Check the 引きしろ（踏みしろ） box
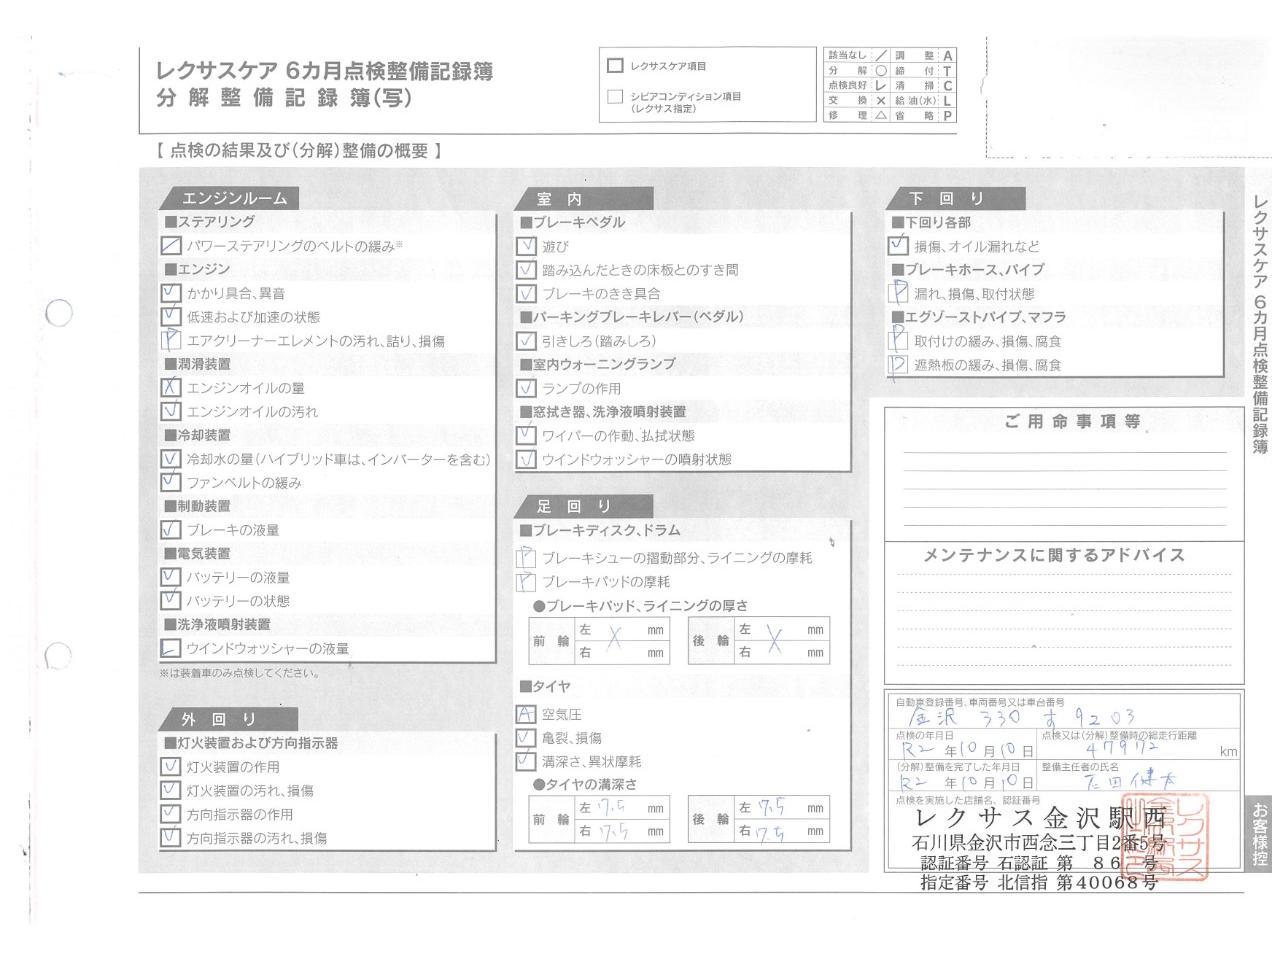 pyautogui.click(x=527, y=341)
